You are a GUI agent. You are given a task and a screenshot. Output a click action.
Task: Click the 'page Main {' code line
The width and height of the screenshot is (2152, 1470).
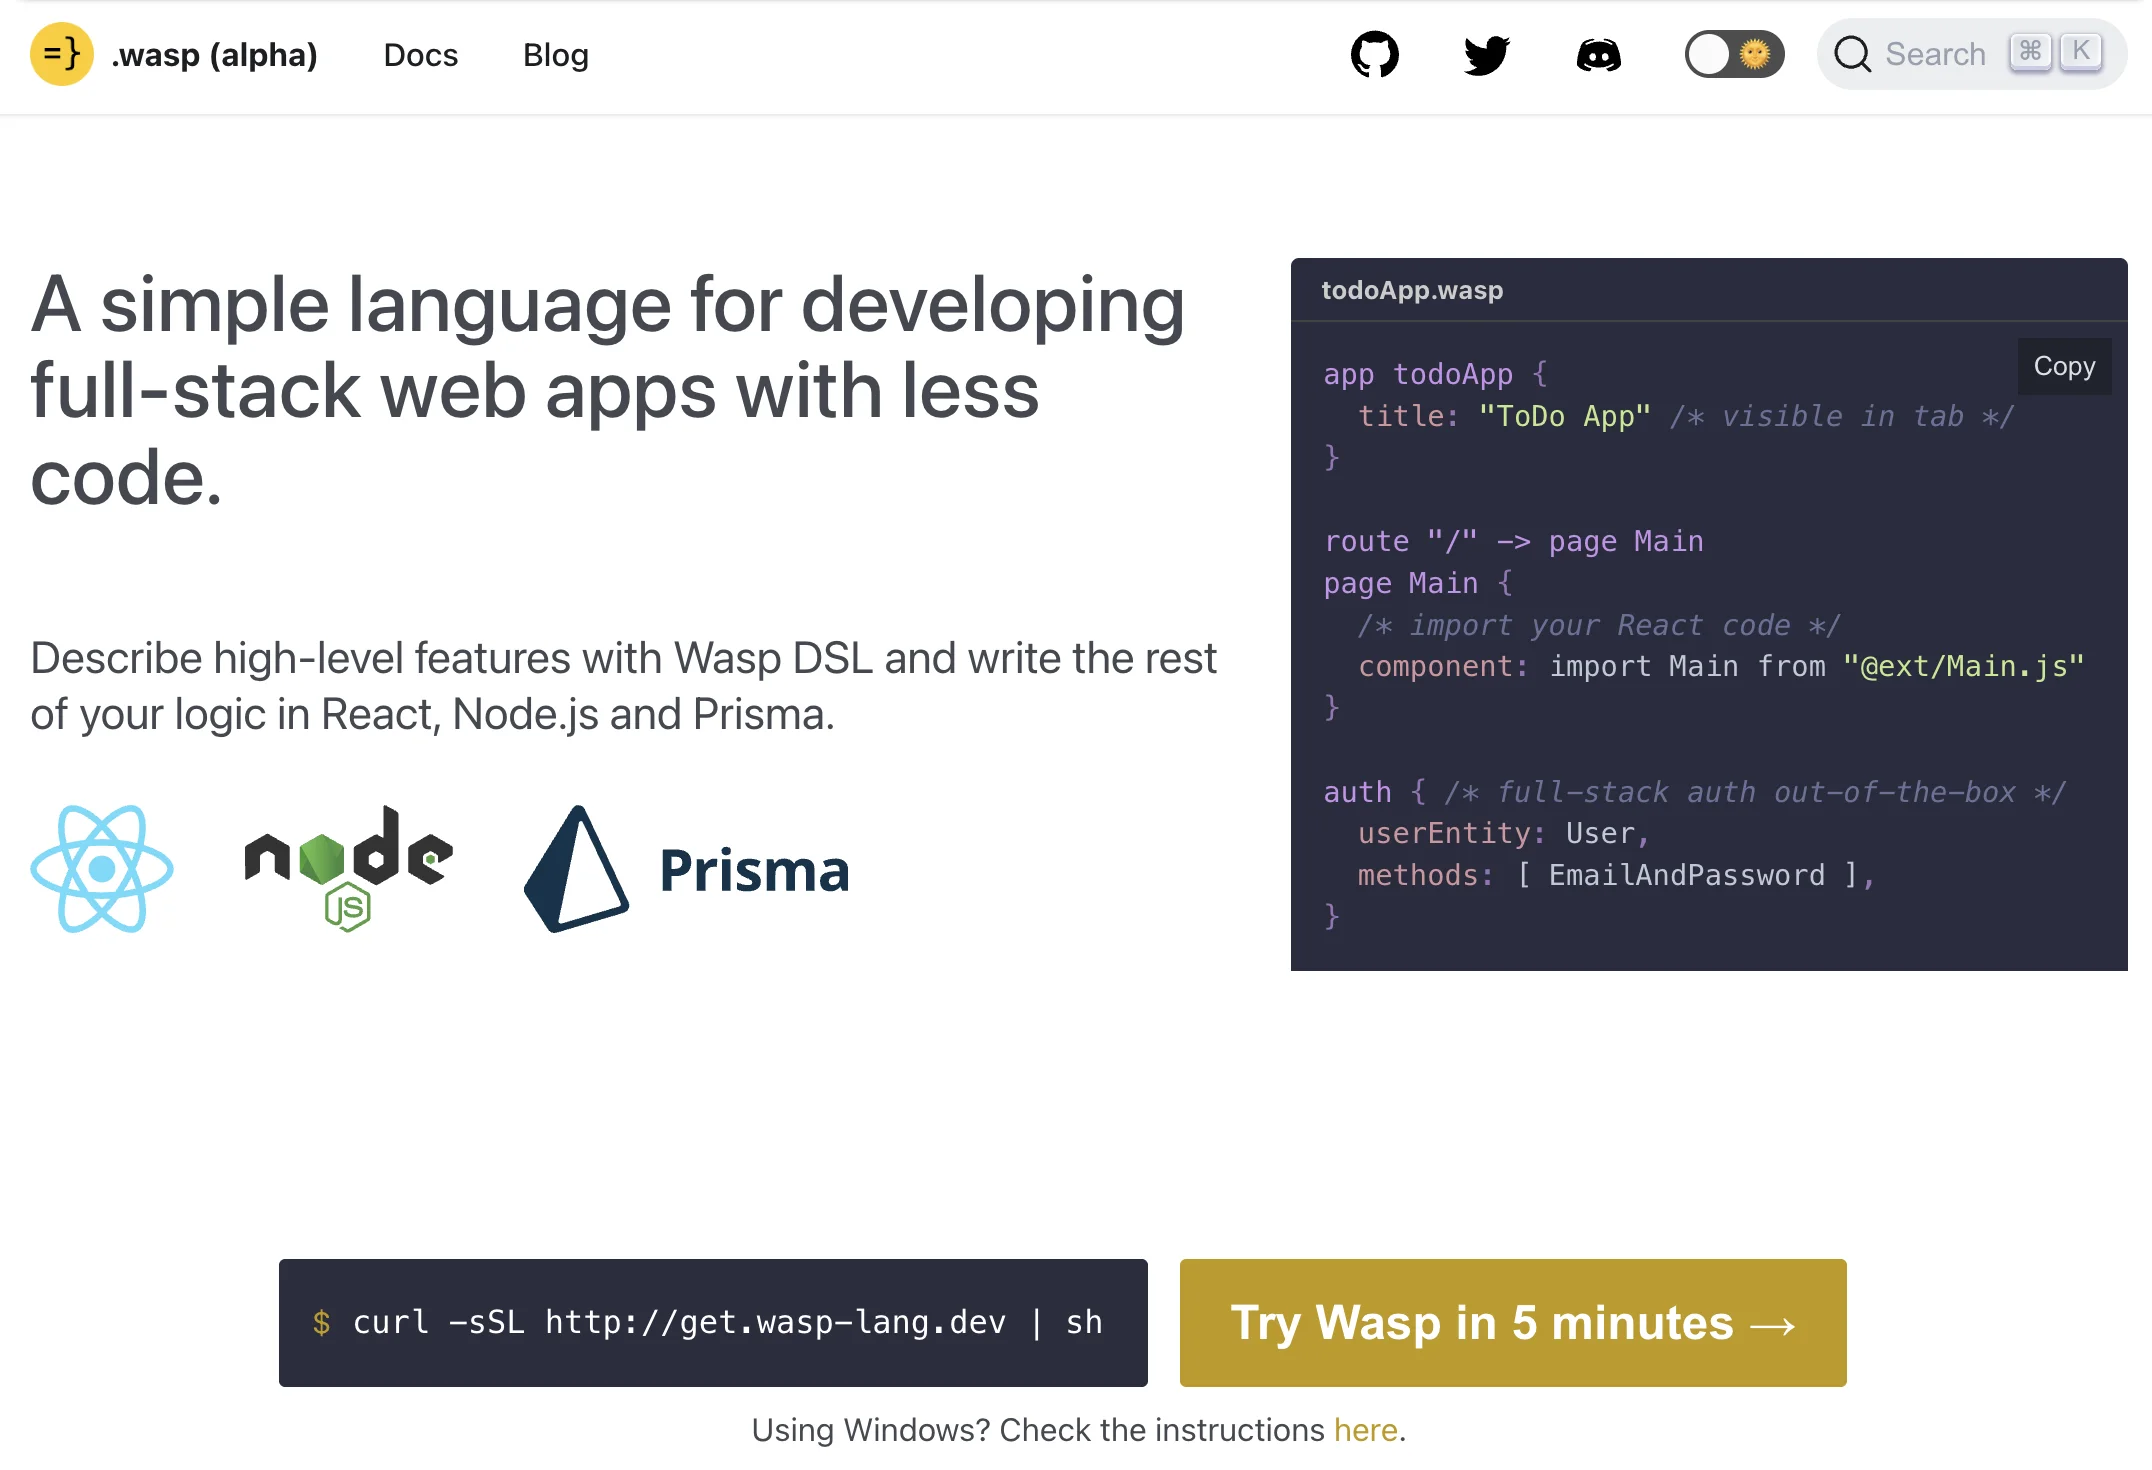coord(1418,583)
